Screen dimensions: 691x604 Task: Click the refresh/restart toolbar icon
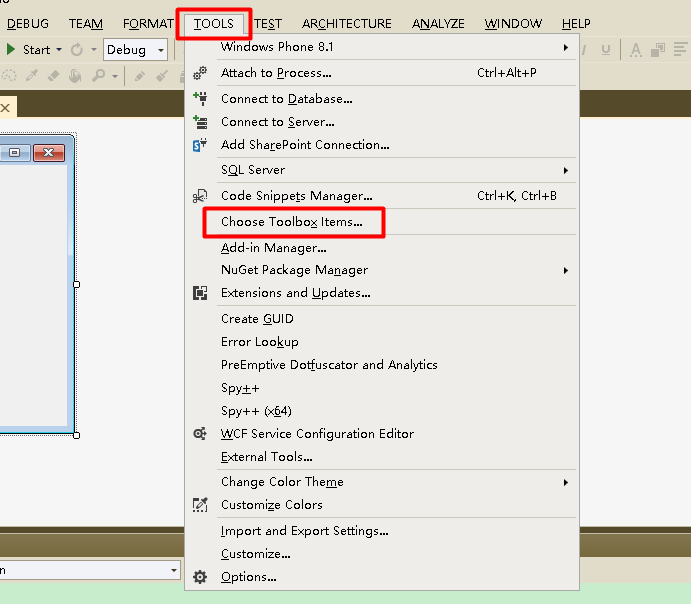pos(77,49)
